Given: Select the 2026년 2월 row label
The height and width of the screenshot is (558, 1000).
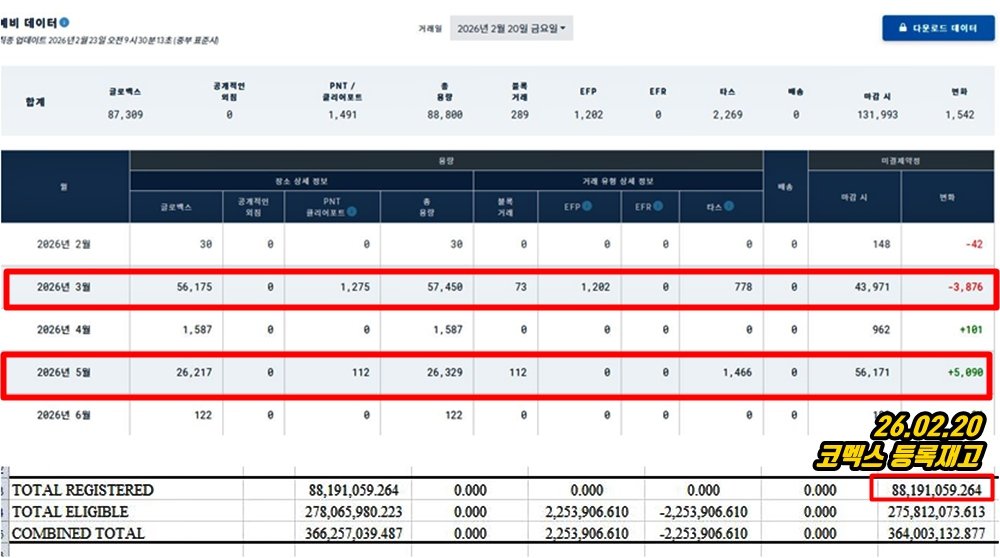Looking at the screenshot, I should coord(66,245).
